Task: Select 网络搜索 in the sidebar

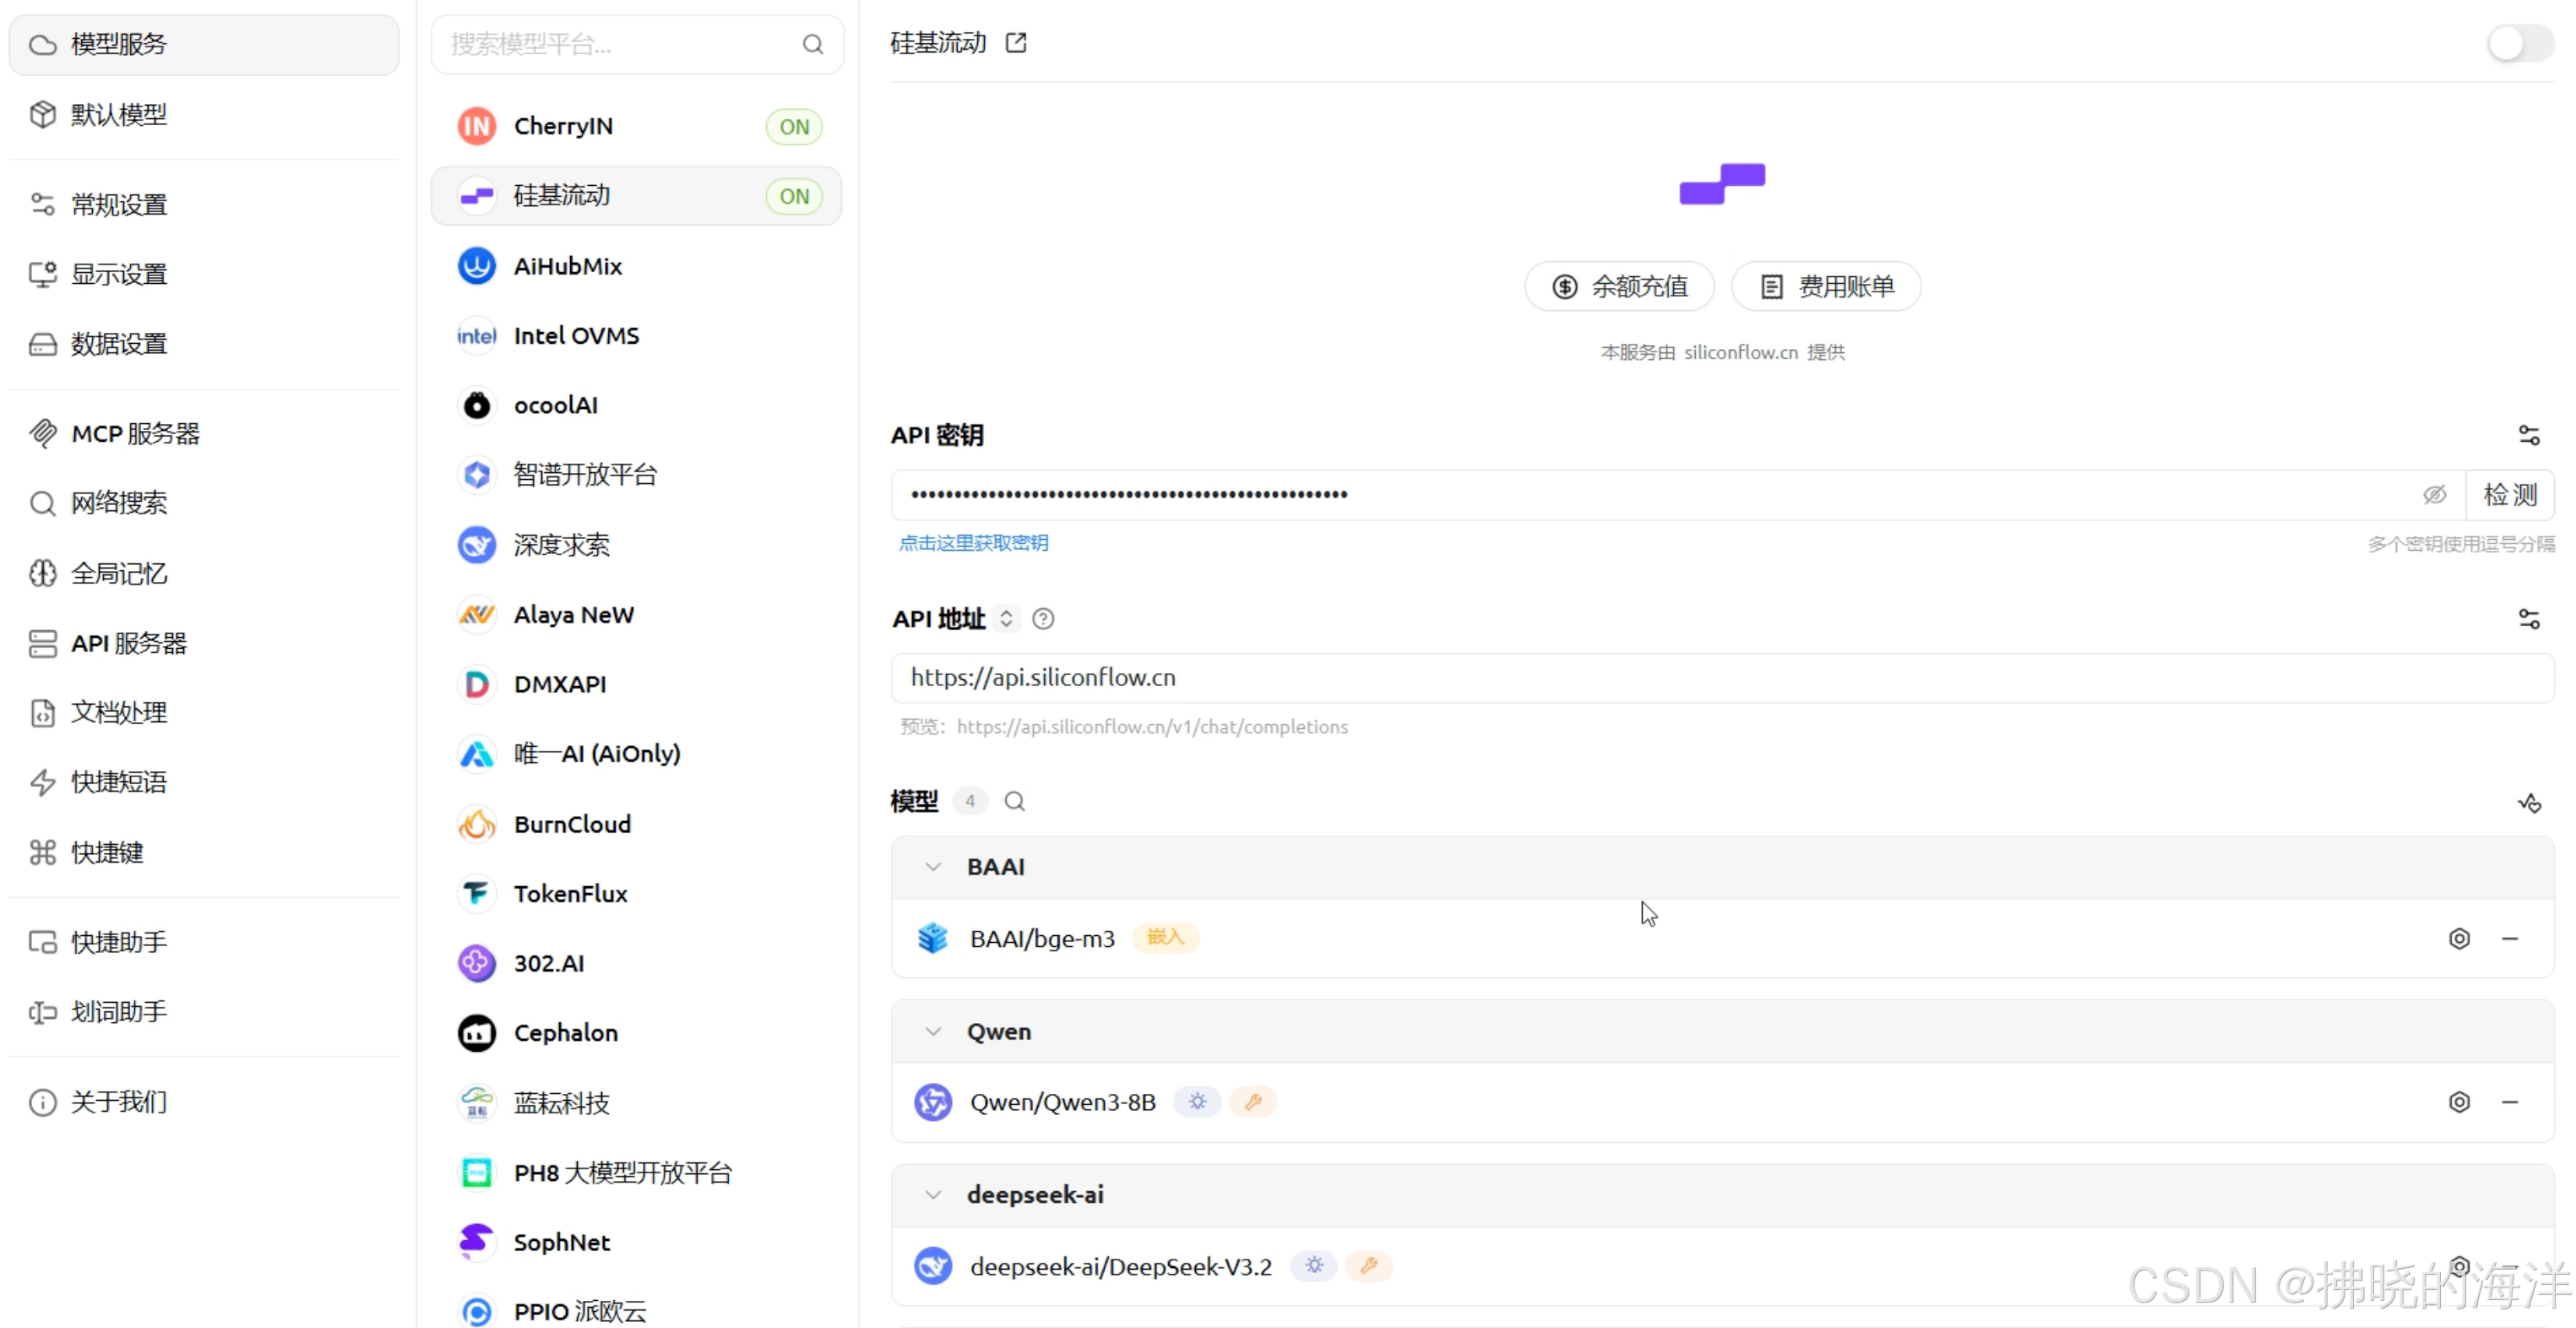Action: click(x=119, y=503)
